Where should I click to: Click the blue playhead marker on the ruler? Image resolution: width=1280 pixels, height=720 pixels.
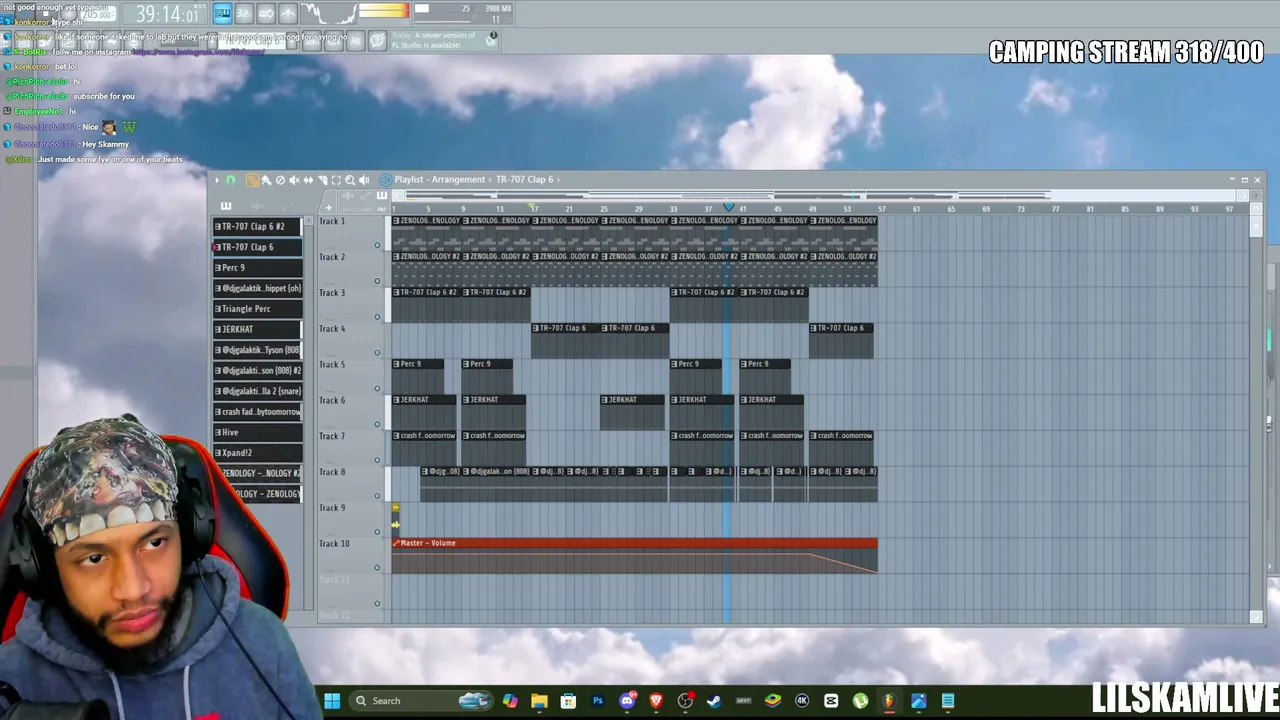click(x=728, y=208)
